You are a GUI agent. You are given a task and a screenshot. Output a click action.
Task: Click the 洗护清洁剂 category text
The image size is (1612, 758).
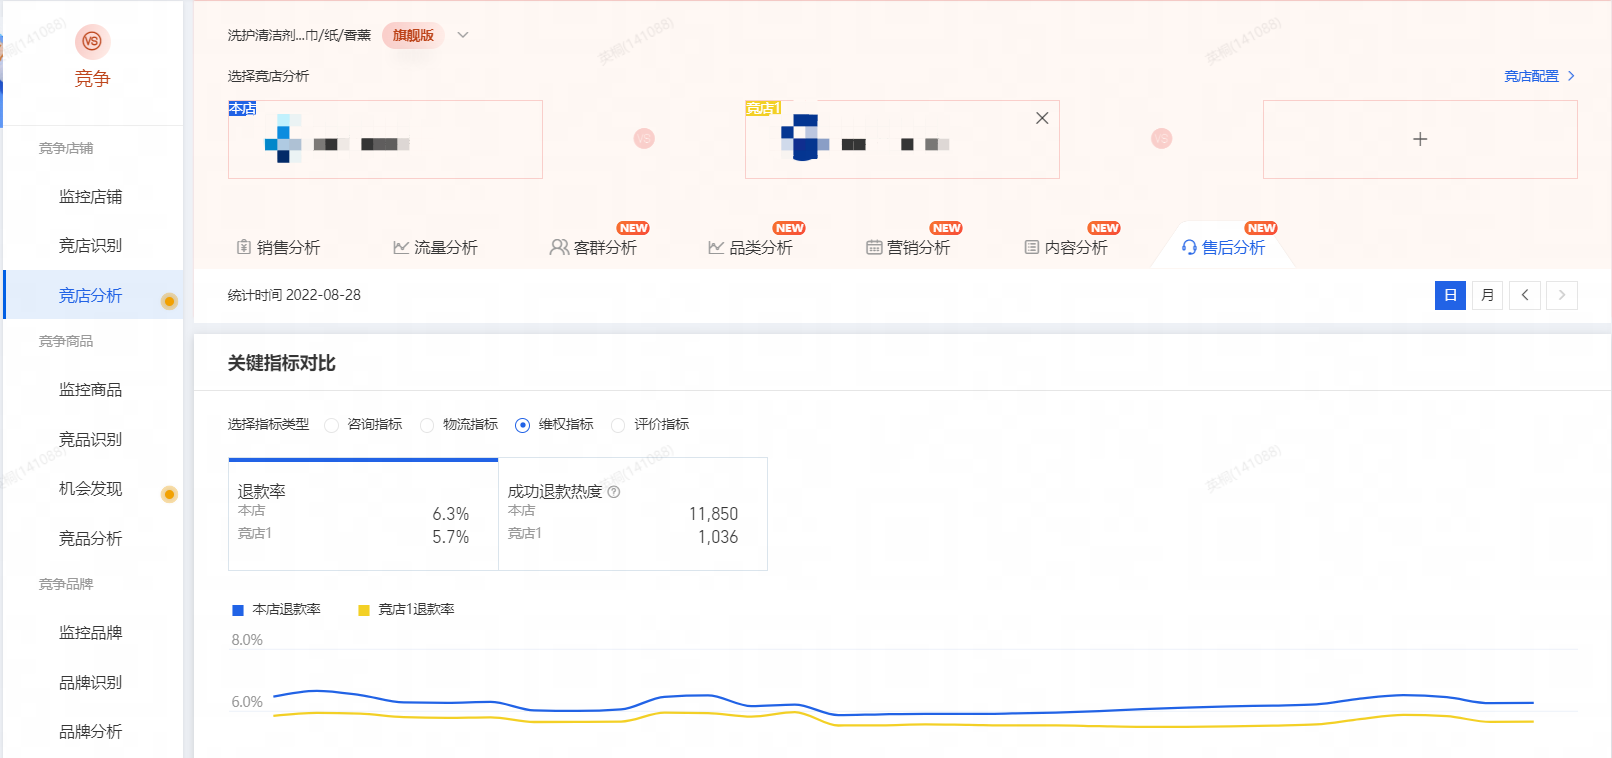[x=299, y=35]
